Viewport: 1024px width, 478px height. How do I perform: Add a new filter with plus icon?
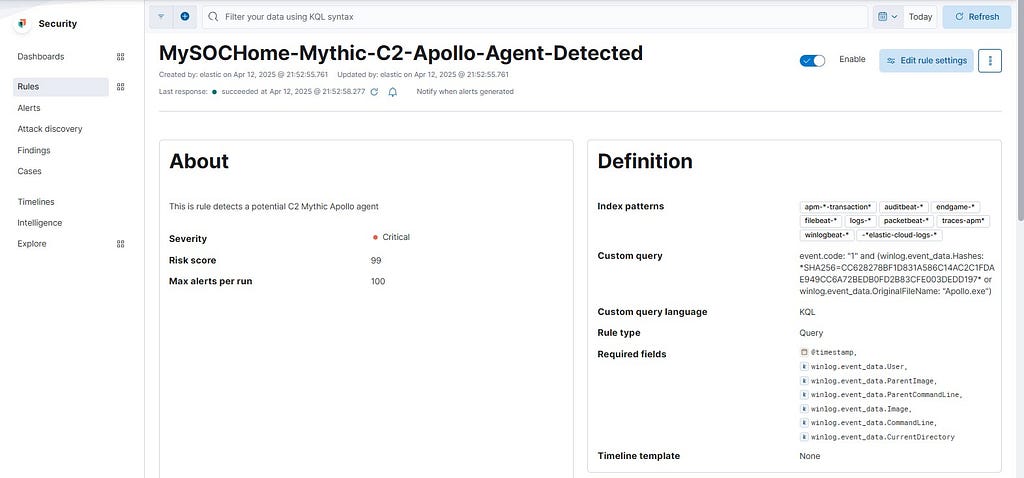pos(185,16)
